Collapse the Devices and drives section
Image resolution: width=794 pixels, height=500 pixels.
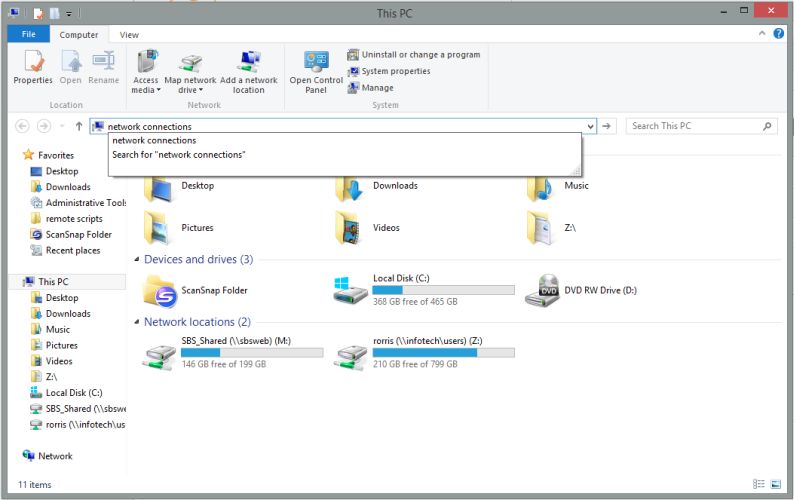tap(137, 260)
